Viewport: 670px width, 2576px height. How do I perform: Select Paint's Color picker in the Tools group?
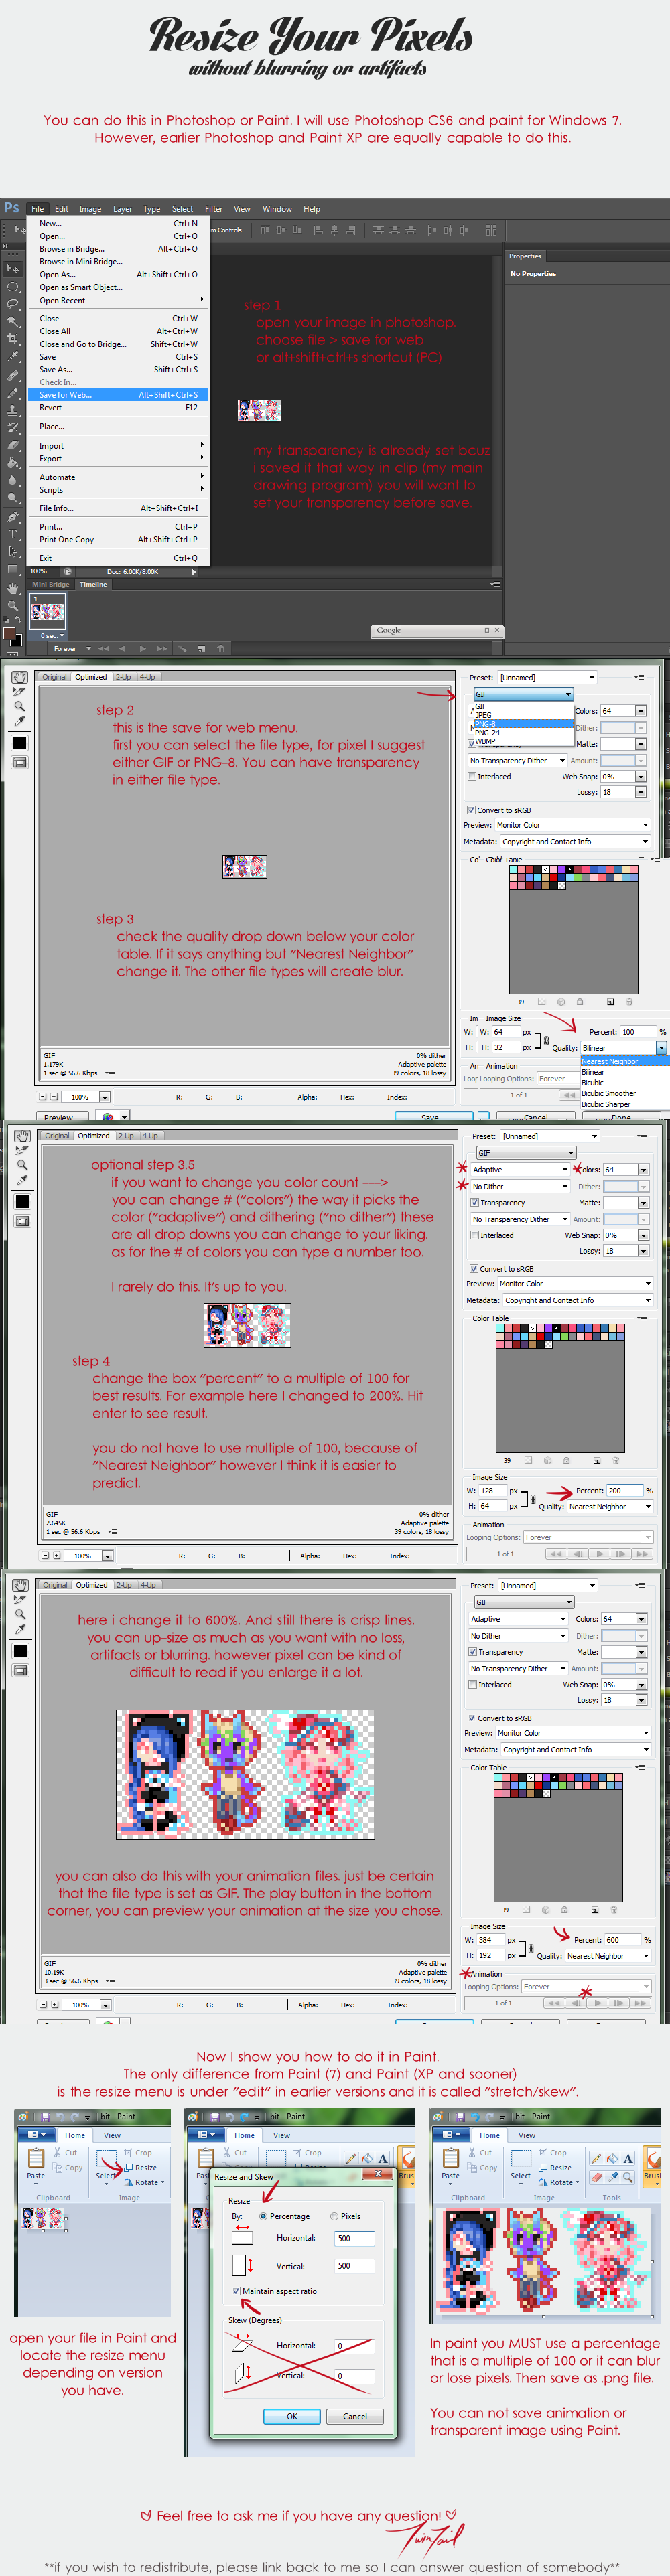point(613,2177)
